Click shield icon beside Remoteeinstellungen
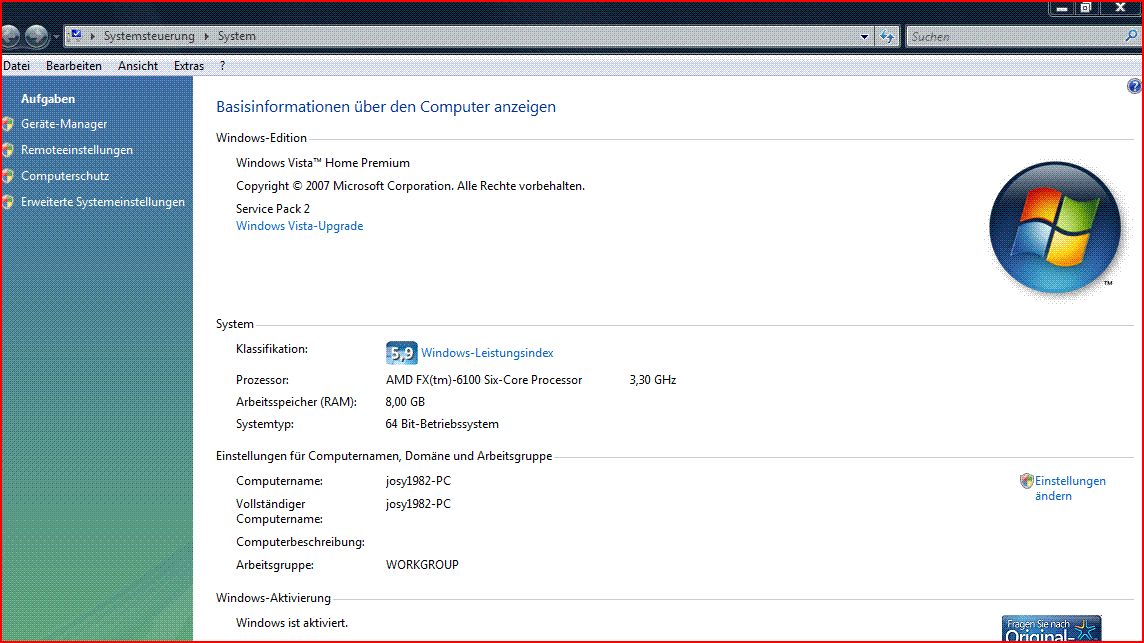The width and height of the screenshot is (1144, 643). point(8,150)
